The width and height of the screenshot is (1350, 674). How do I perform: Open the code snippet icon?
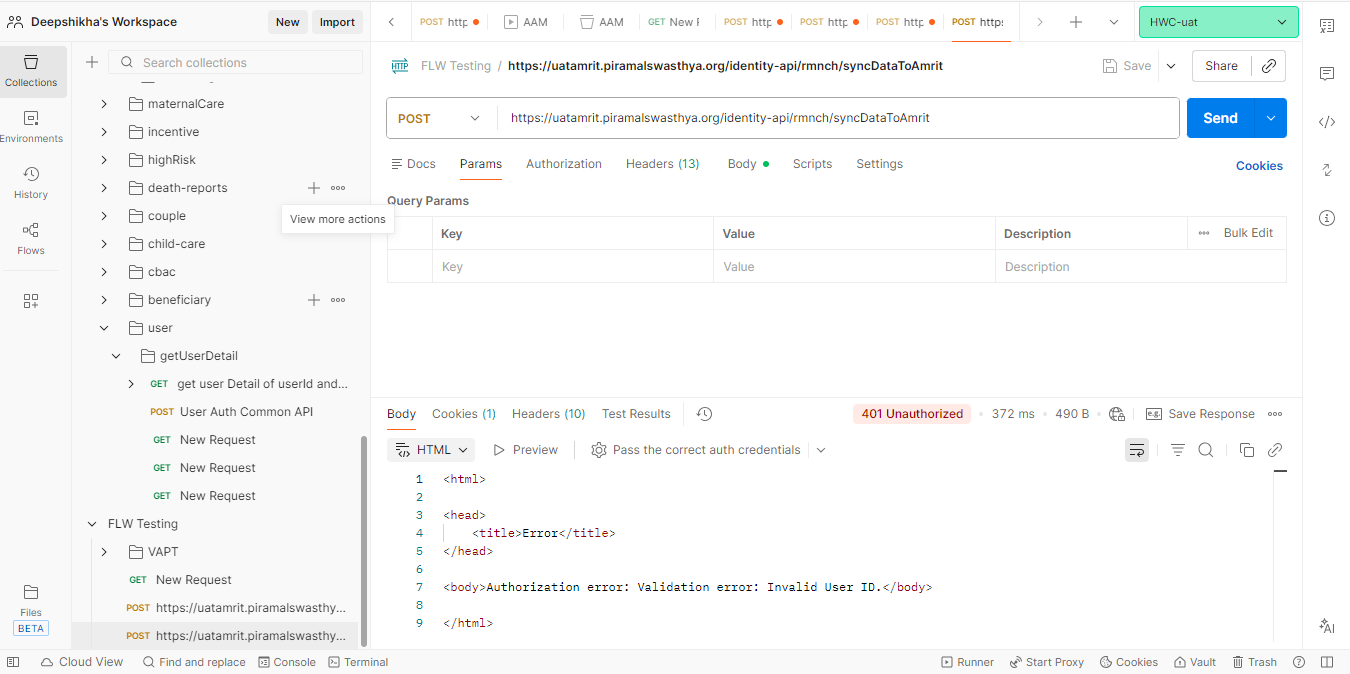pos(1327,122)
